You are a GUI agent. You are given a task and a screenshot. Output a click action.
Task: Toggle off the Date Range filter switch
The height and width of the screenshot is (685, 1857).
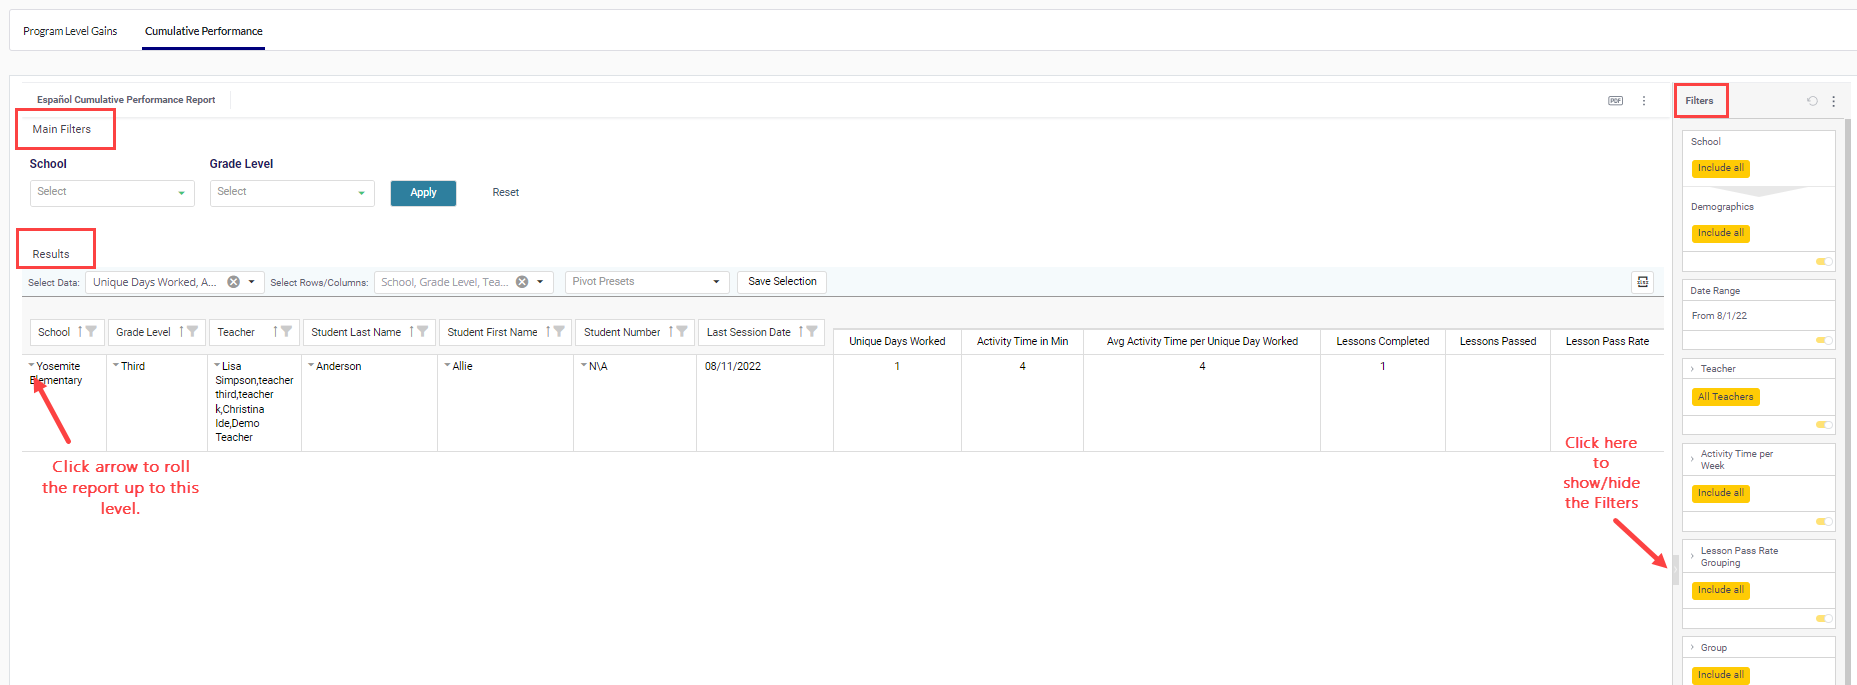point(1824,341)
